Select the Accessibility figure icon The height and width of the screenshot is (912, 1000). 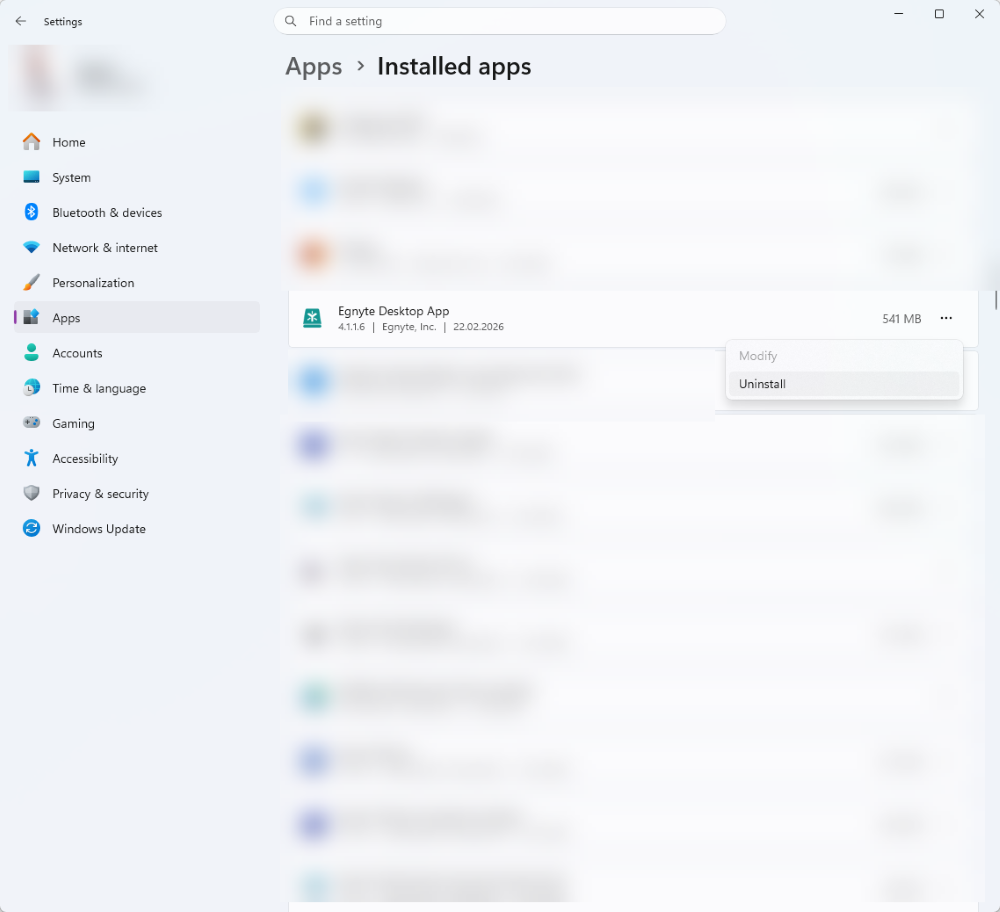coord(31,457)
